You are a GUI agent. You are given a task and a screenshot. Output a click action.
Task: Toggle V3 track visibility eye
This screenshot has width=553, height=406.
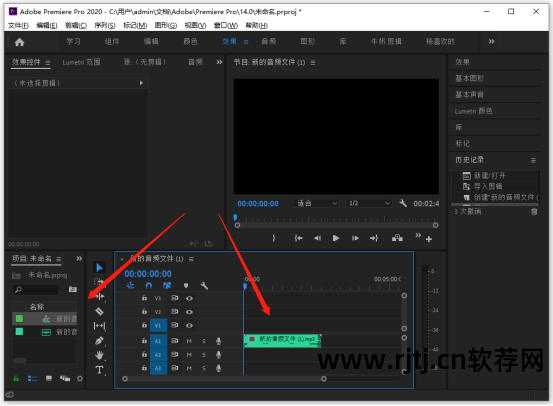(189, 298)
